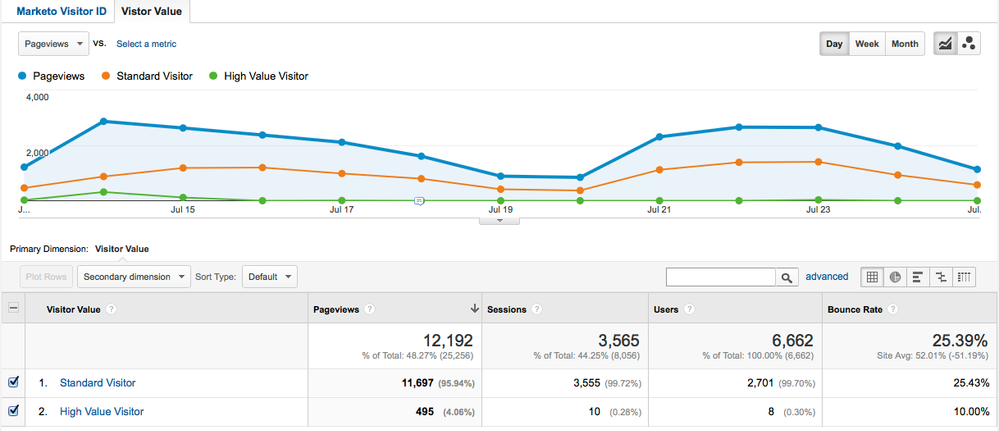Open the Secondary dimension dropdown
Image resolution: width=999 pixels, height=431 pixels.
(x=134, y=277)
